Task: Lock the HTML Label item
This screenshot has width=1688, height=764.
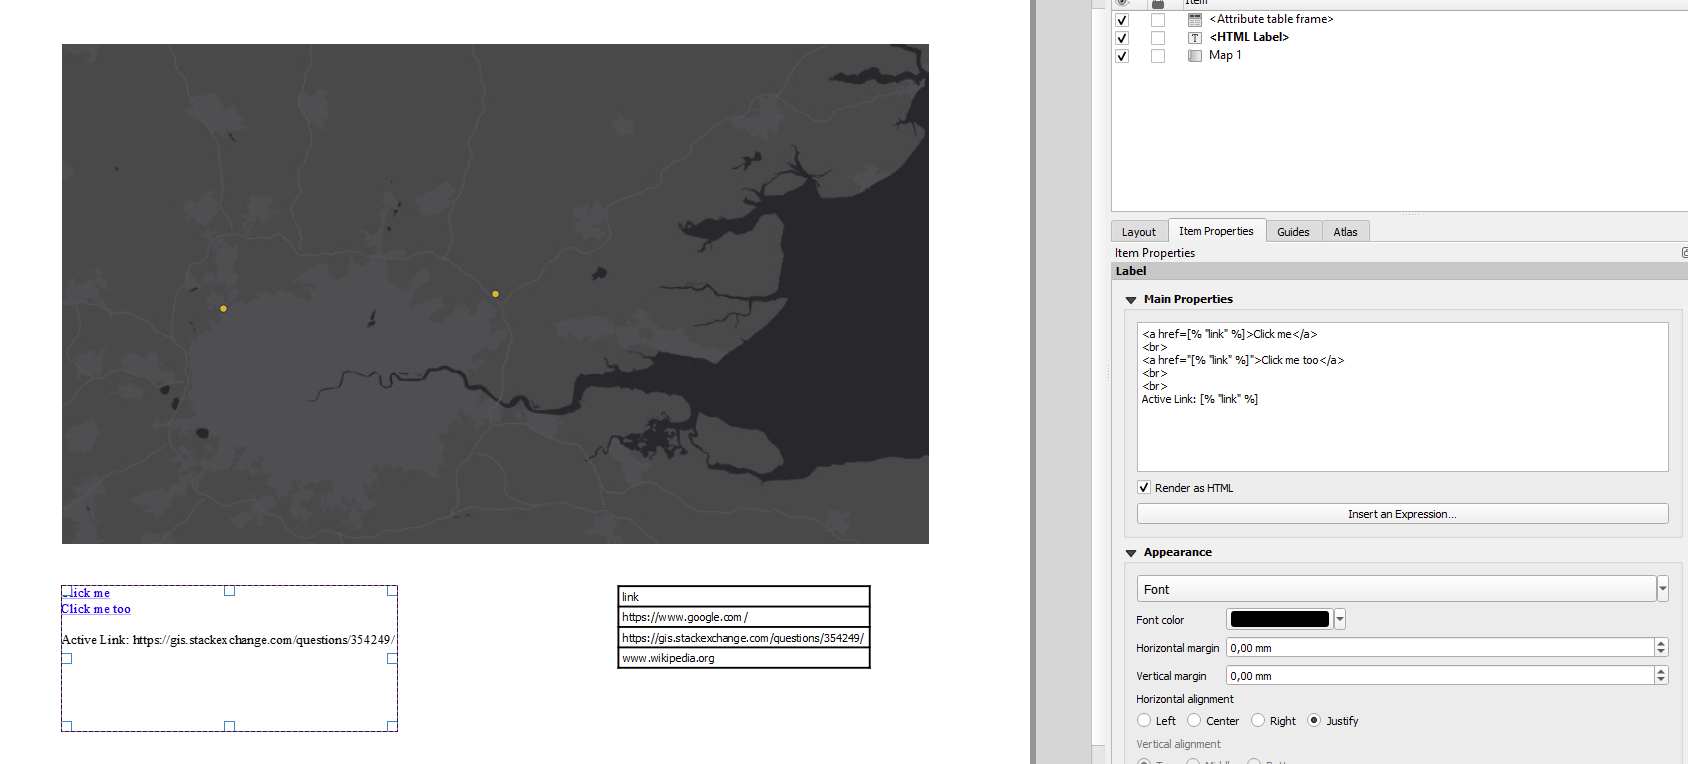Action: pyautogui.click(x=1158, y=38)
